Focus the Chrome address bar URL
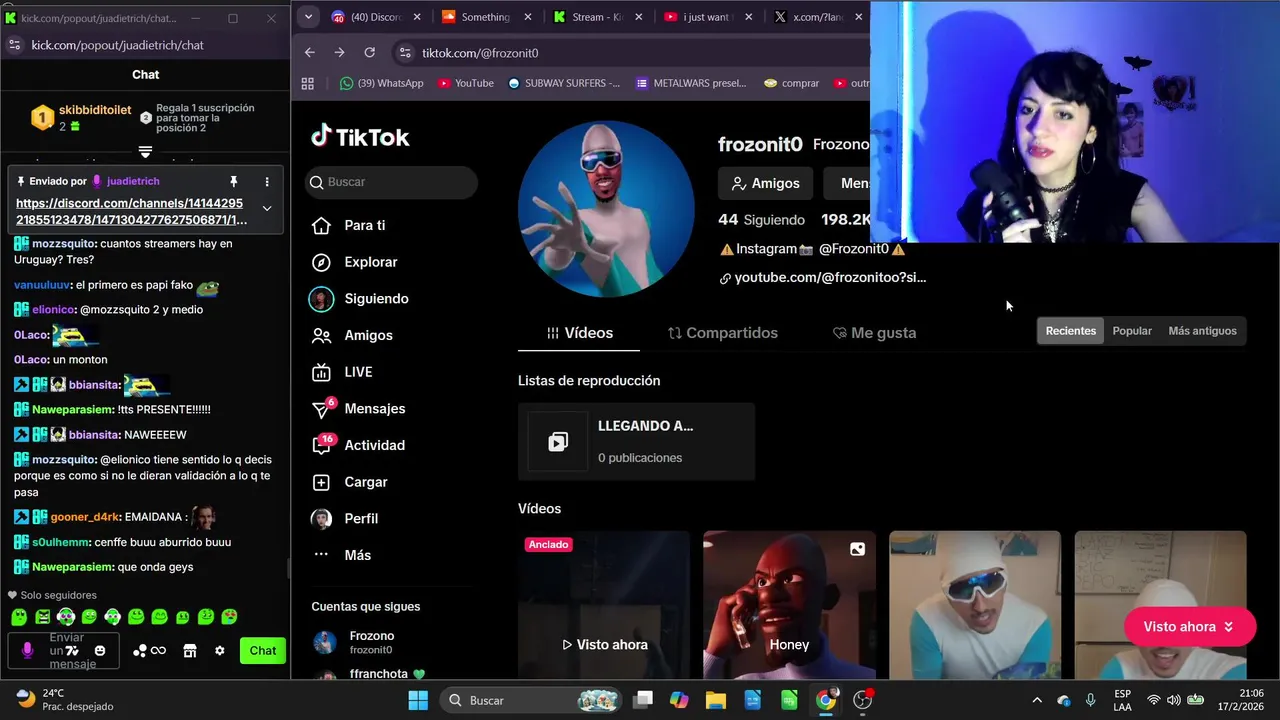Image resolution: width=1280 pixels, height=720 pixels. coord(480,53)
